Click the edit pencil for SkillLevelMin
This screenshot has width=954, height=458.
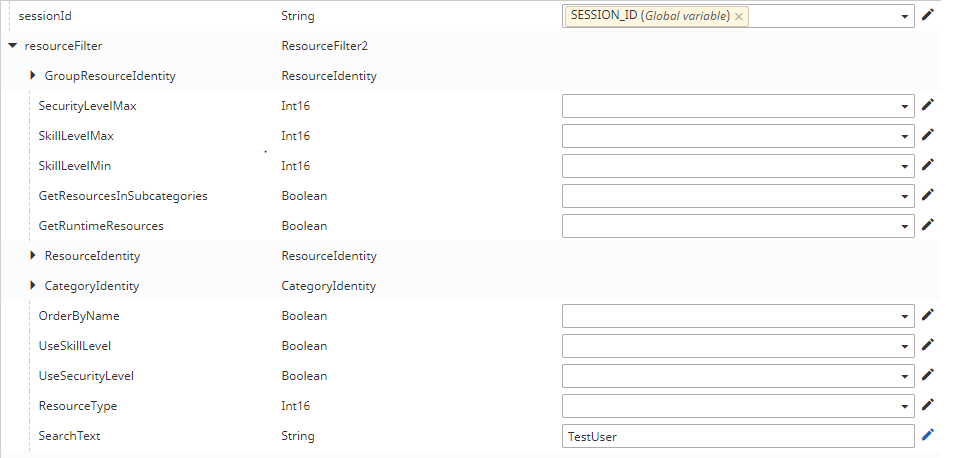point(928,165)
